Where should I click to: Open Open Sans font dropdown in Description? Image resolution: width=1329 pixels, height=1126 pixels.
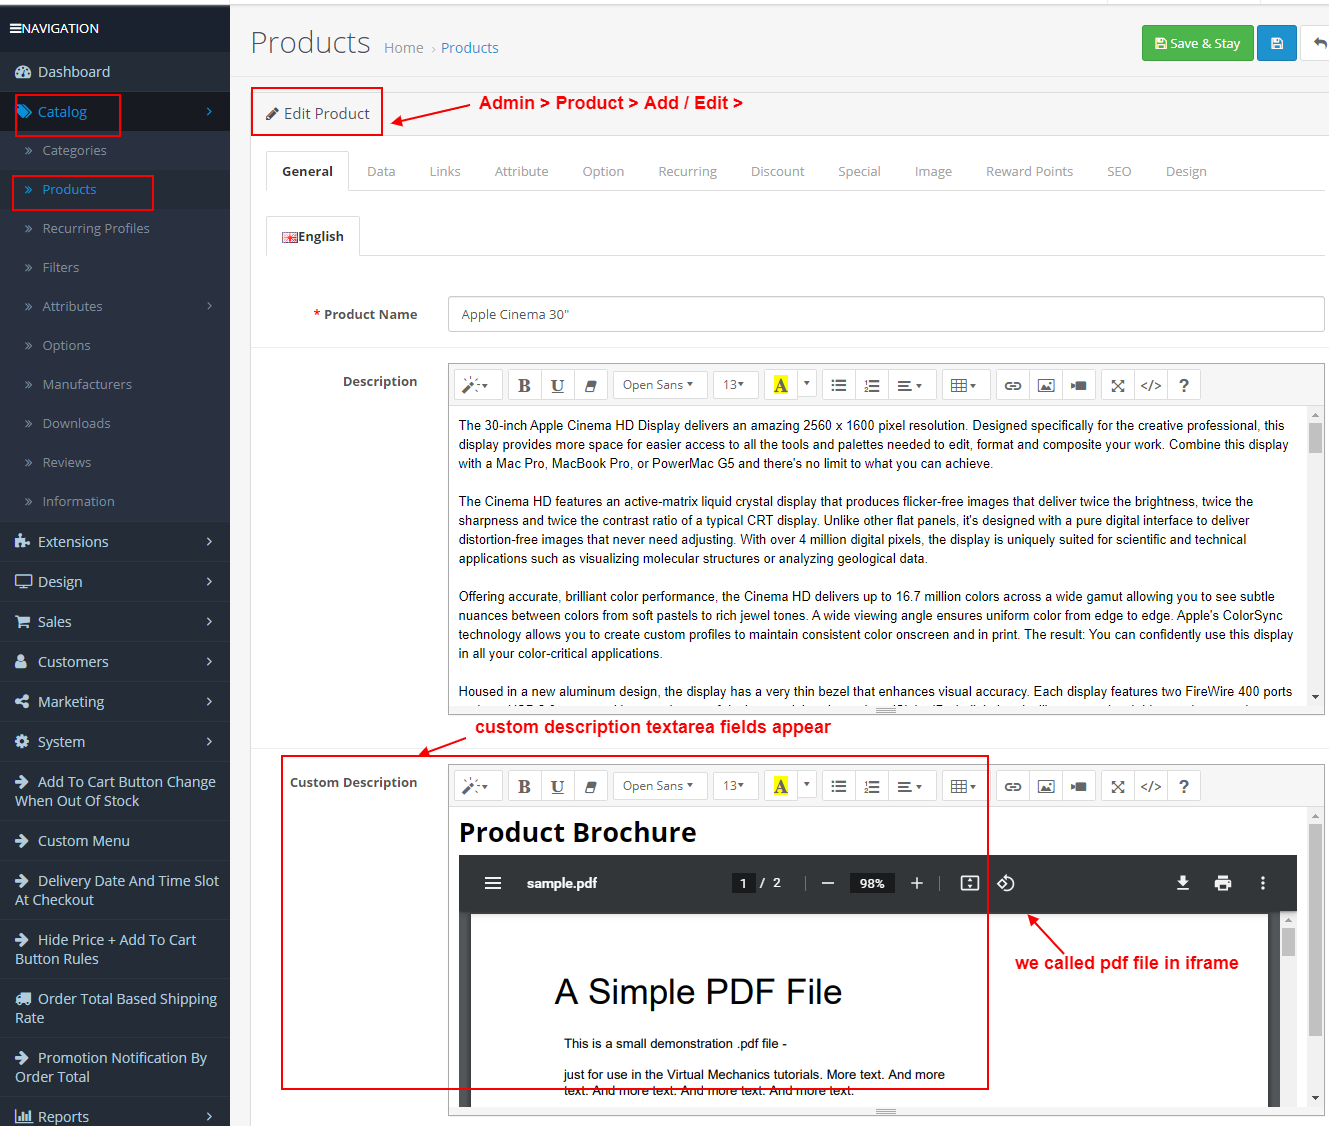click(658, 385)
